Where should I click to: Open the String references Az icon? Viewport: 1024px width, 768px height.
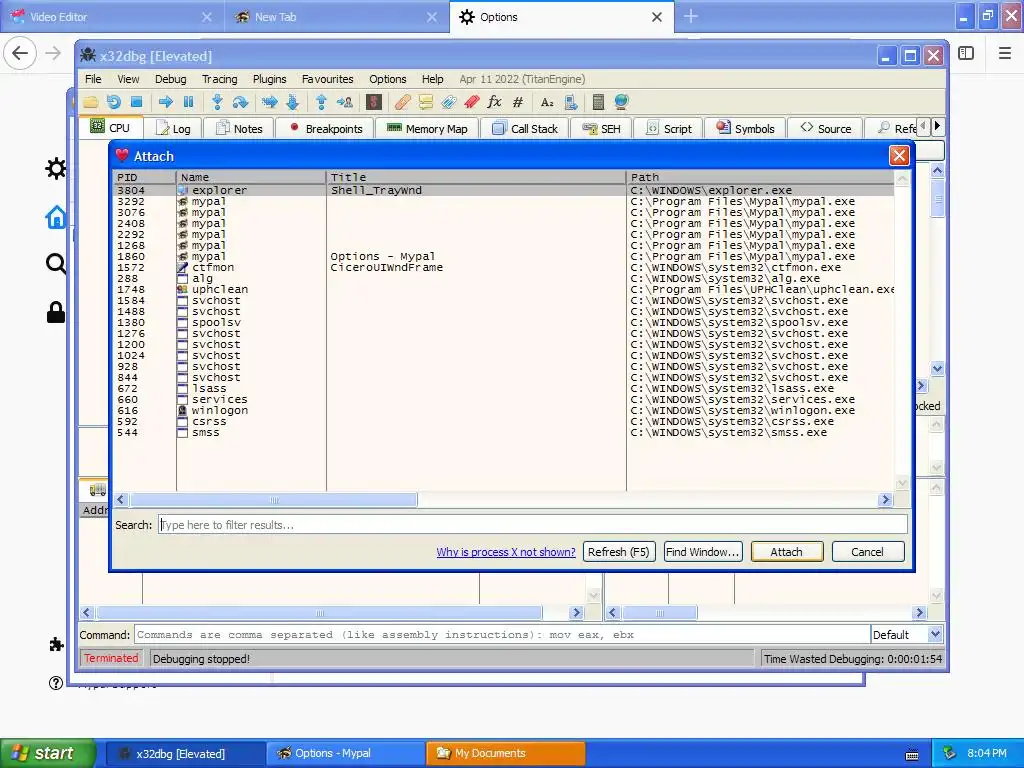tap(547, 102)
